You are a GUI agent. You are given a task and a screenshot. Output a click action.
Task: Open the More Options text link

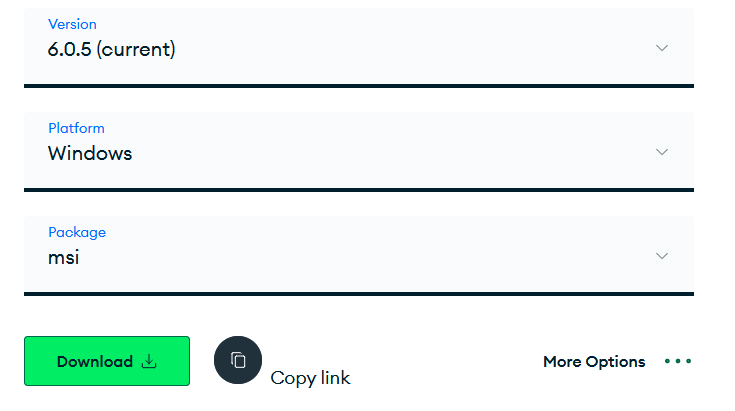[594, 362]
